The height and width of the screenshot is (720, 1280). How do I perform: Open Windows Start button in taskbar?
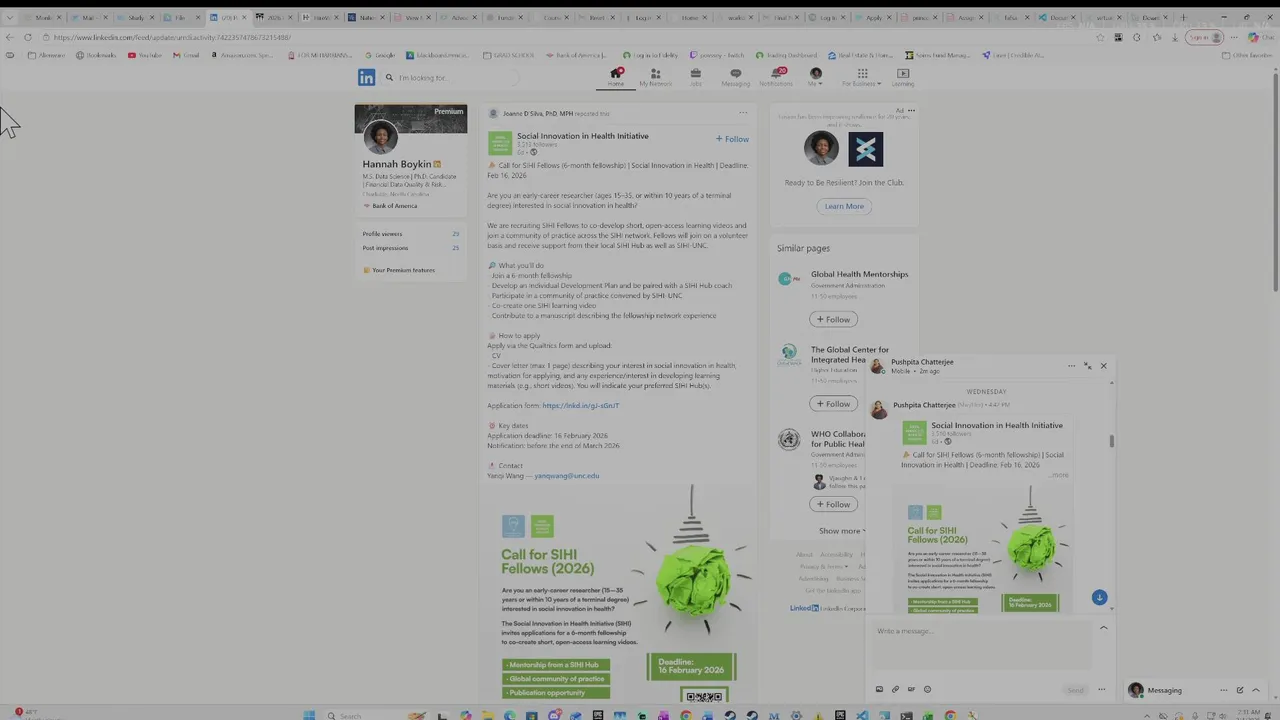click(309, 715)
